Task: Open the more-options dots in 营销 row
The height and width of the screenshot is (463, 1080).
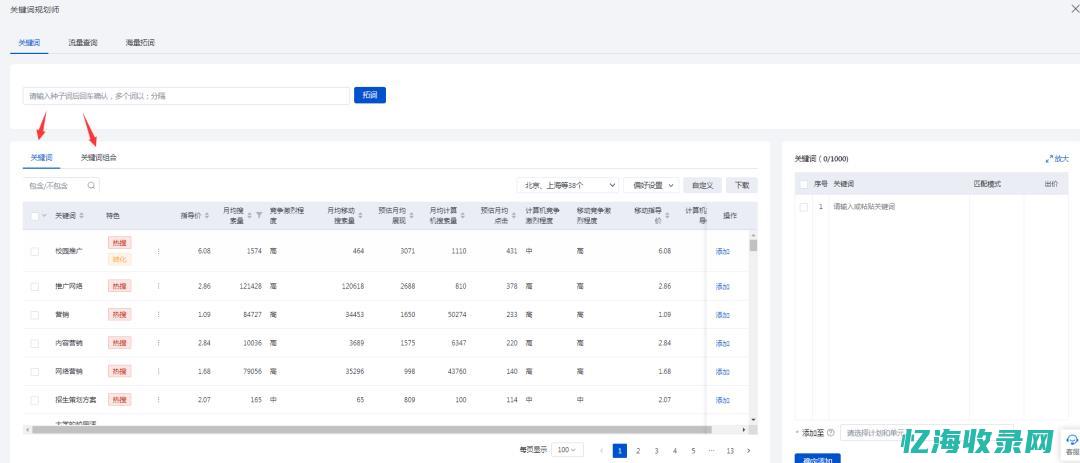Action: (158, 314)
